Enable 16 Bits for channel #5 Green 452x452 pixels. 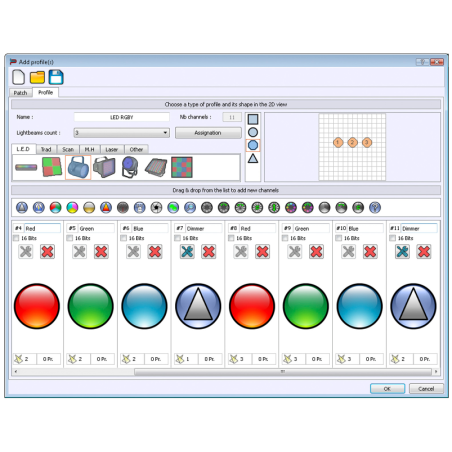tap(69, 238)
